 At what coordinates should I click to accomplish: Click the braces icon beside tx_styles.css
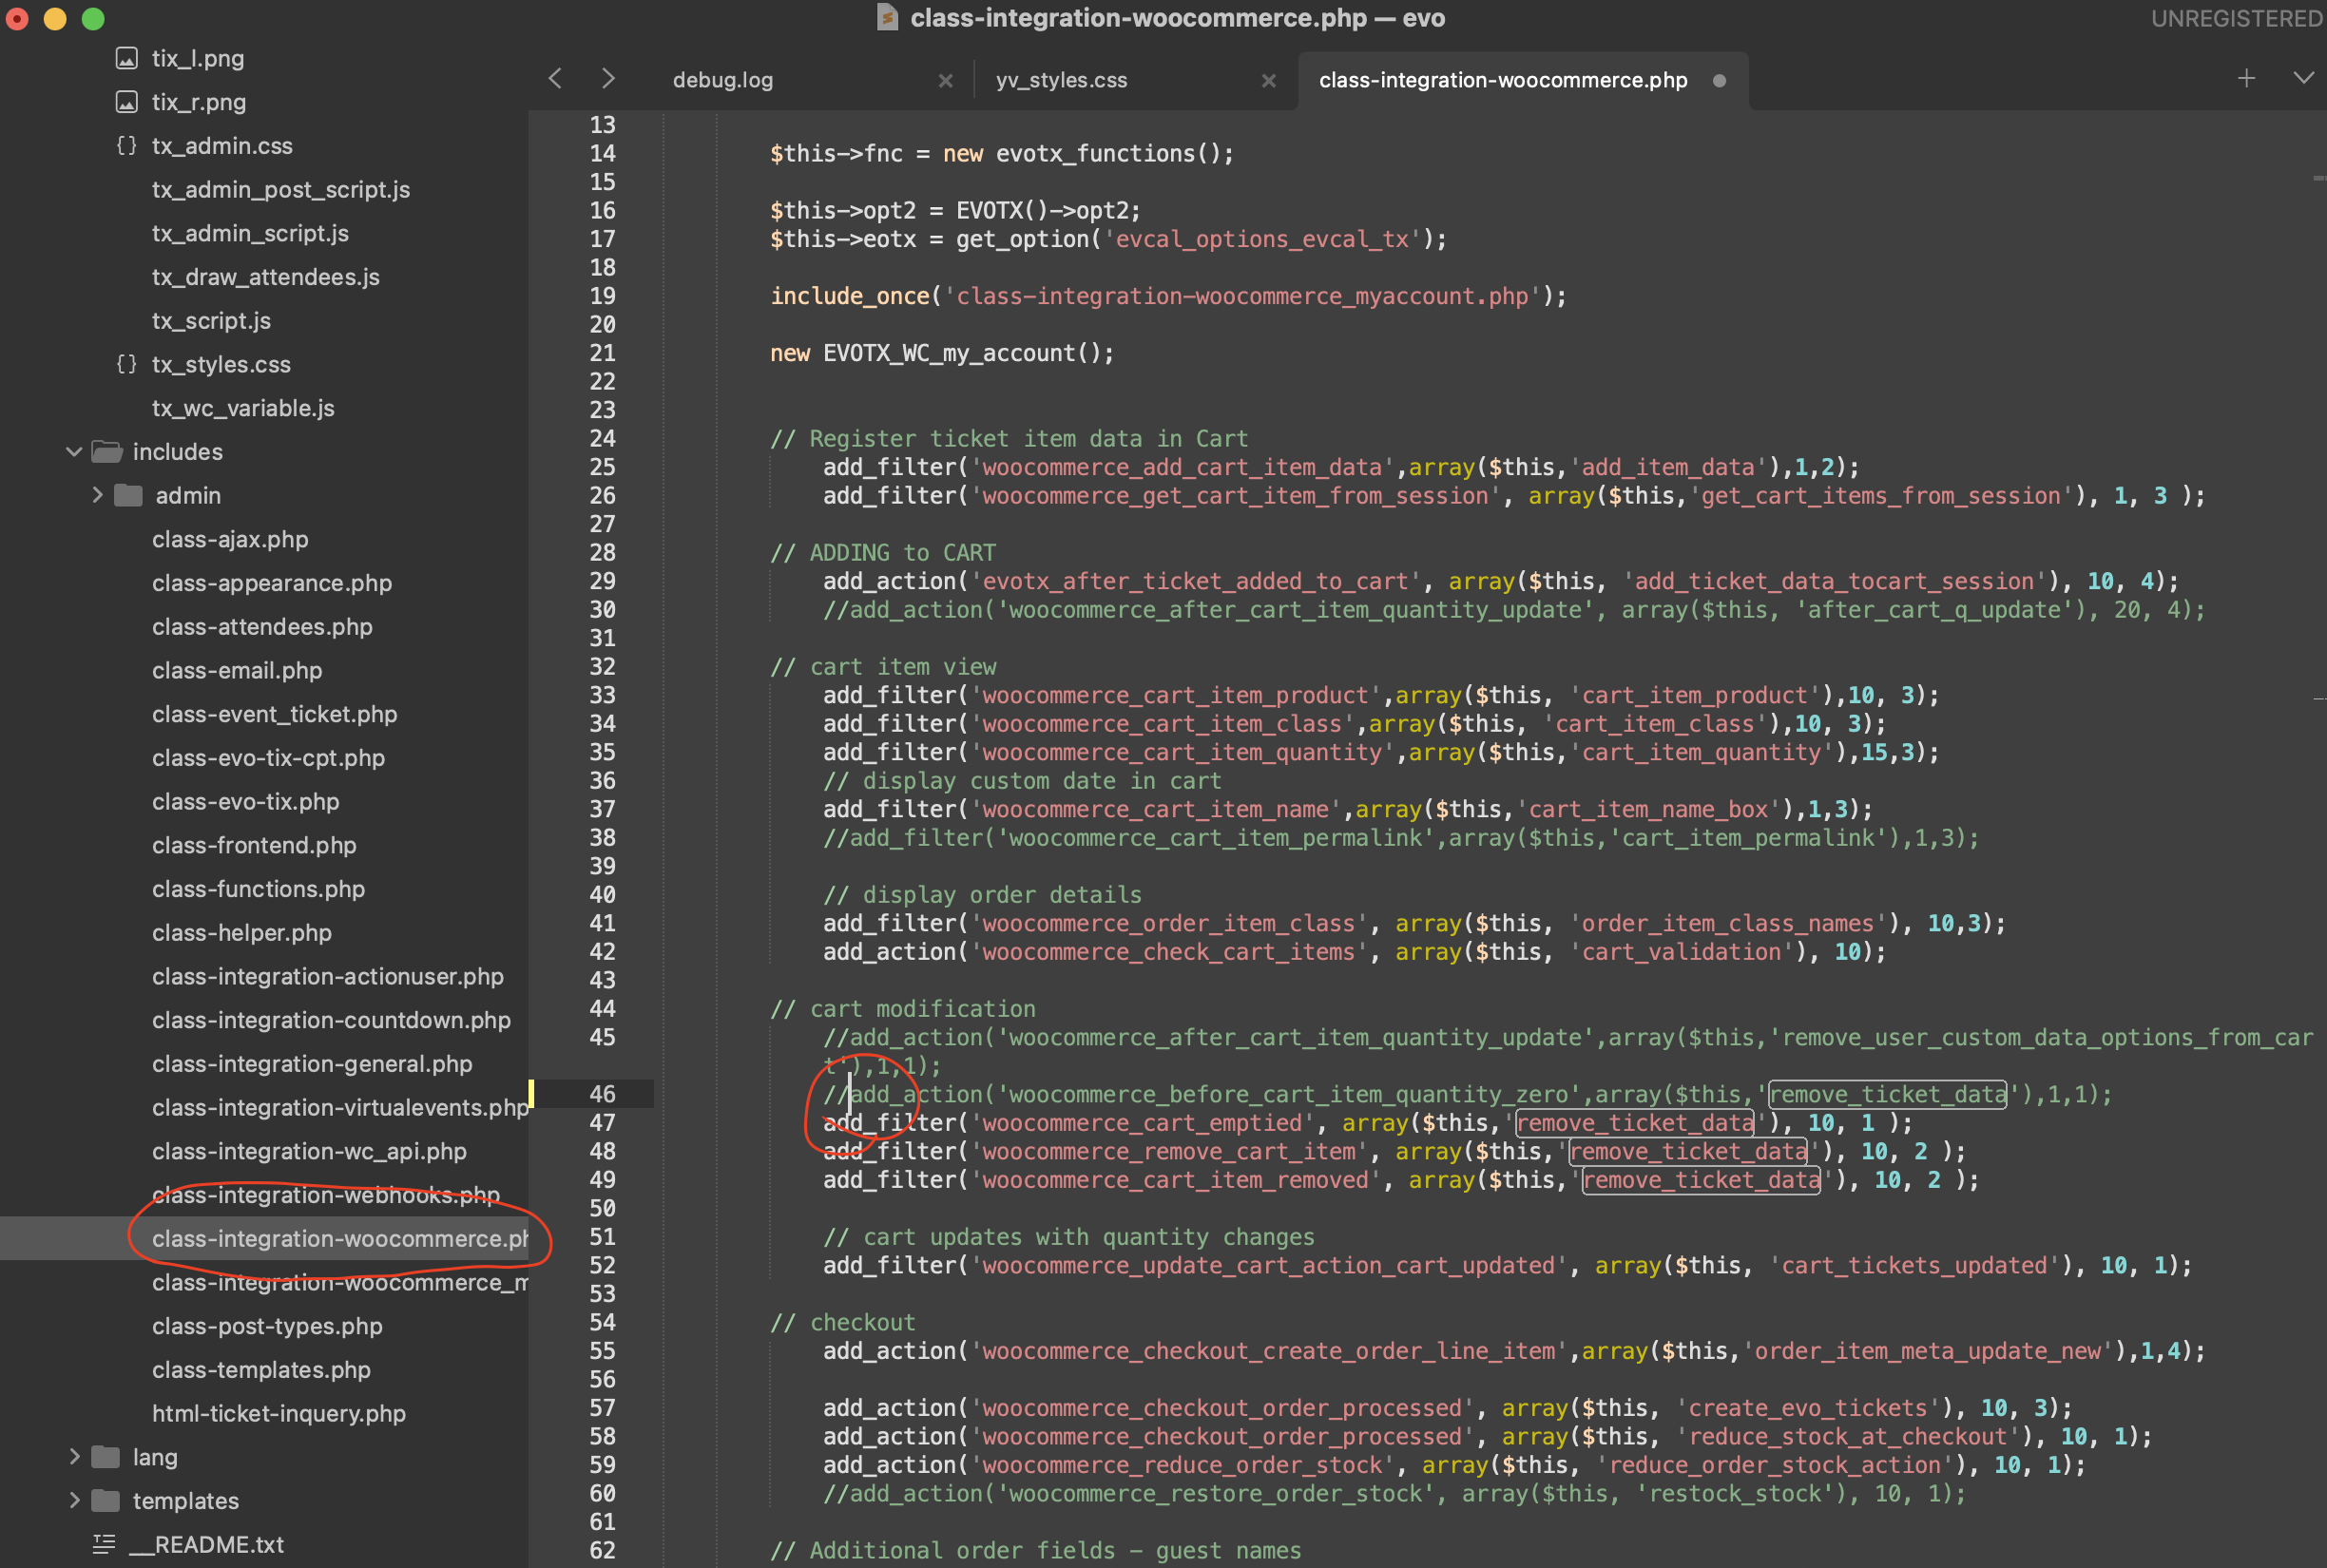click(x=126, y=364)
